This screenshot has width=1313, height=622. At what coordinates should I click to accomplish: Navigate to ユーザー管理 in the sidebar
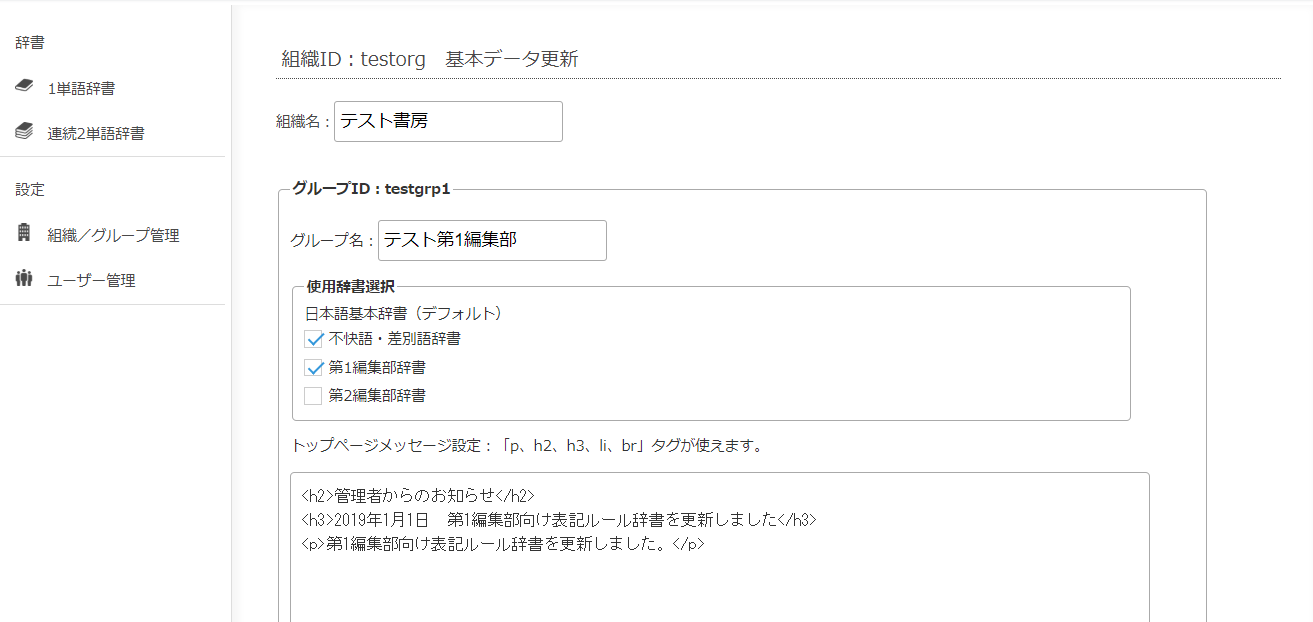[x=91, y=281]
